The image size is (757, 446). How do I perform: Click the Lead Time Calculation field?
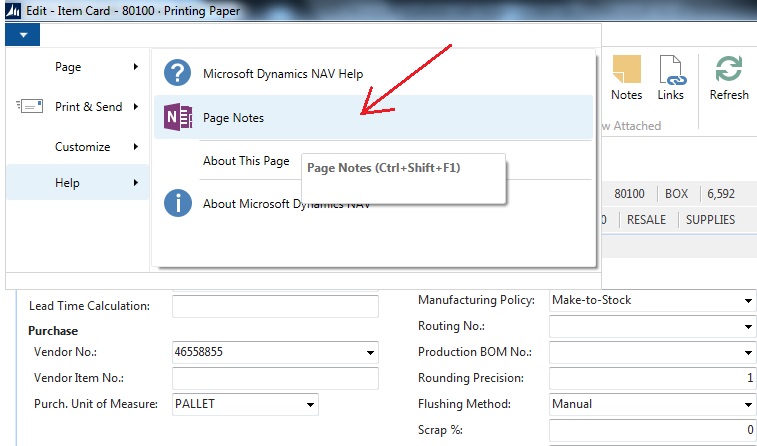coord(275,306)
